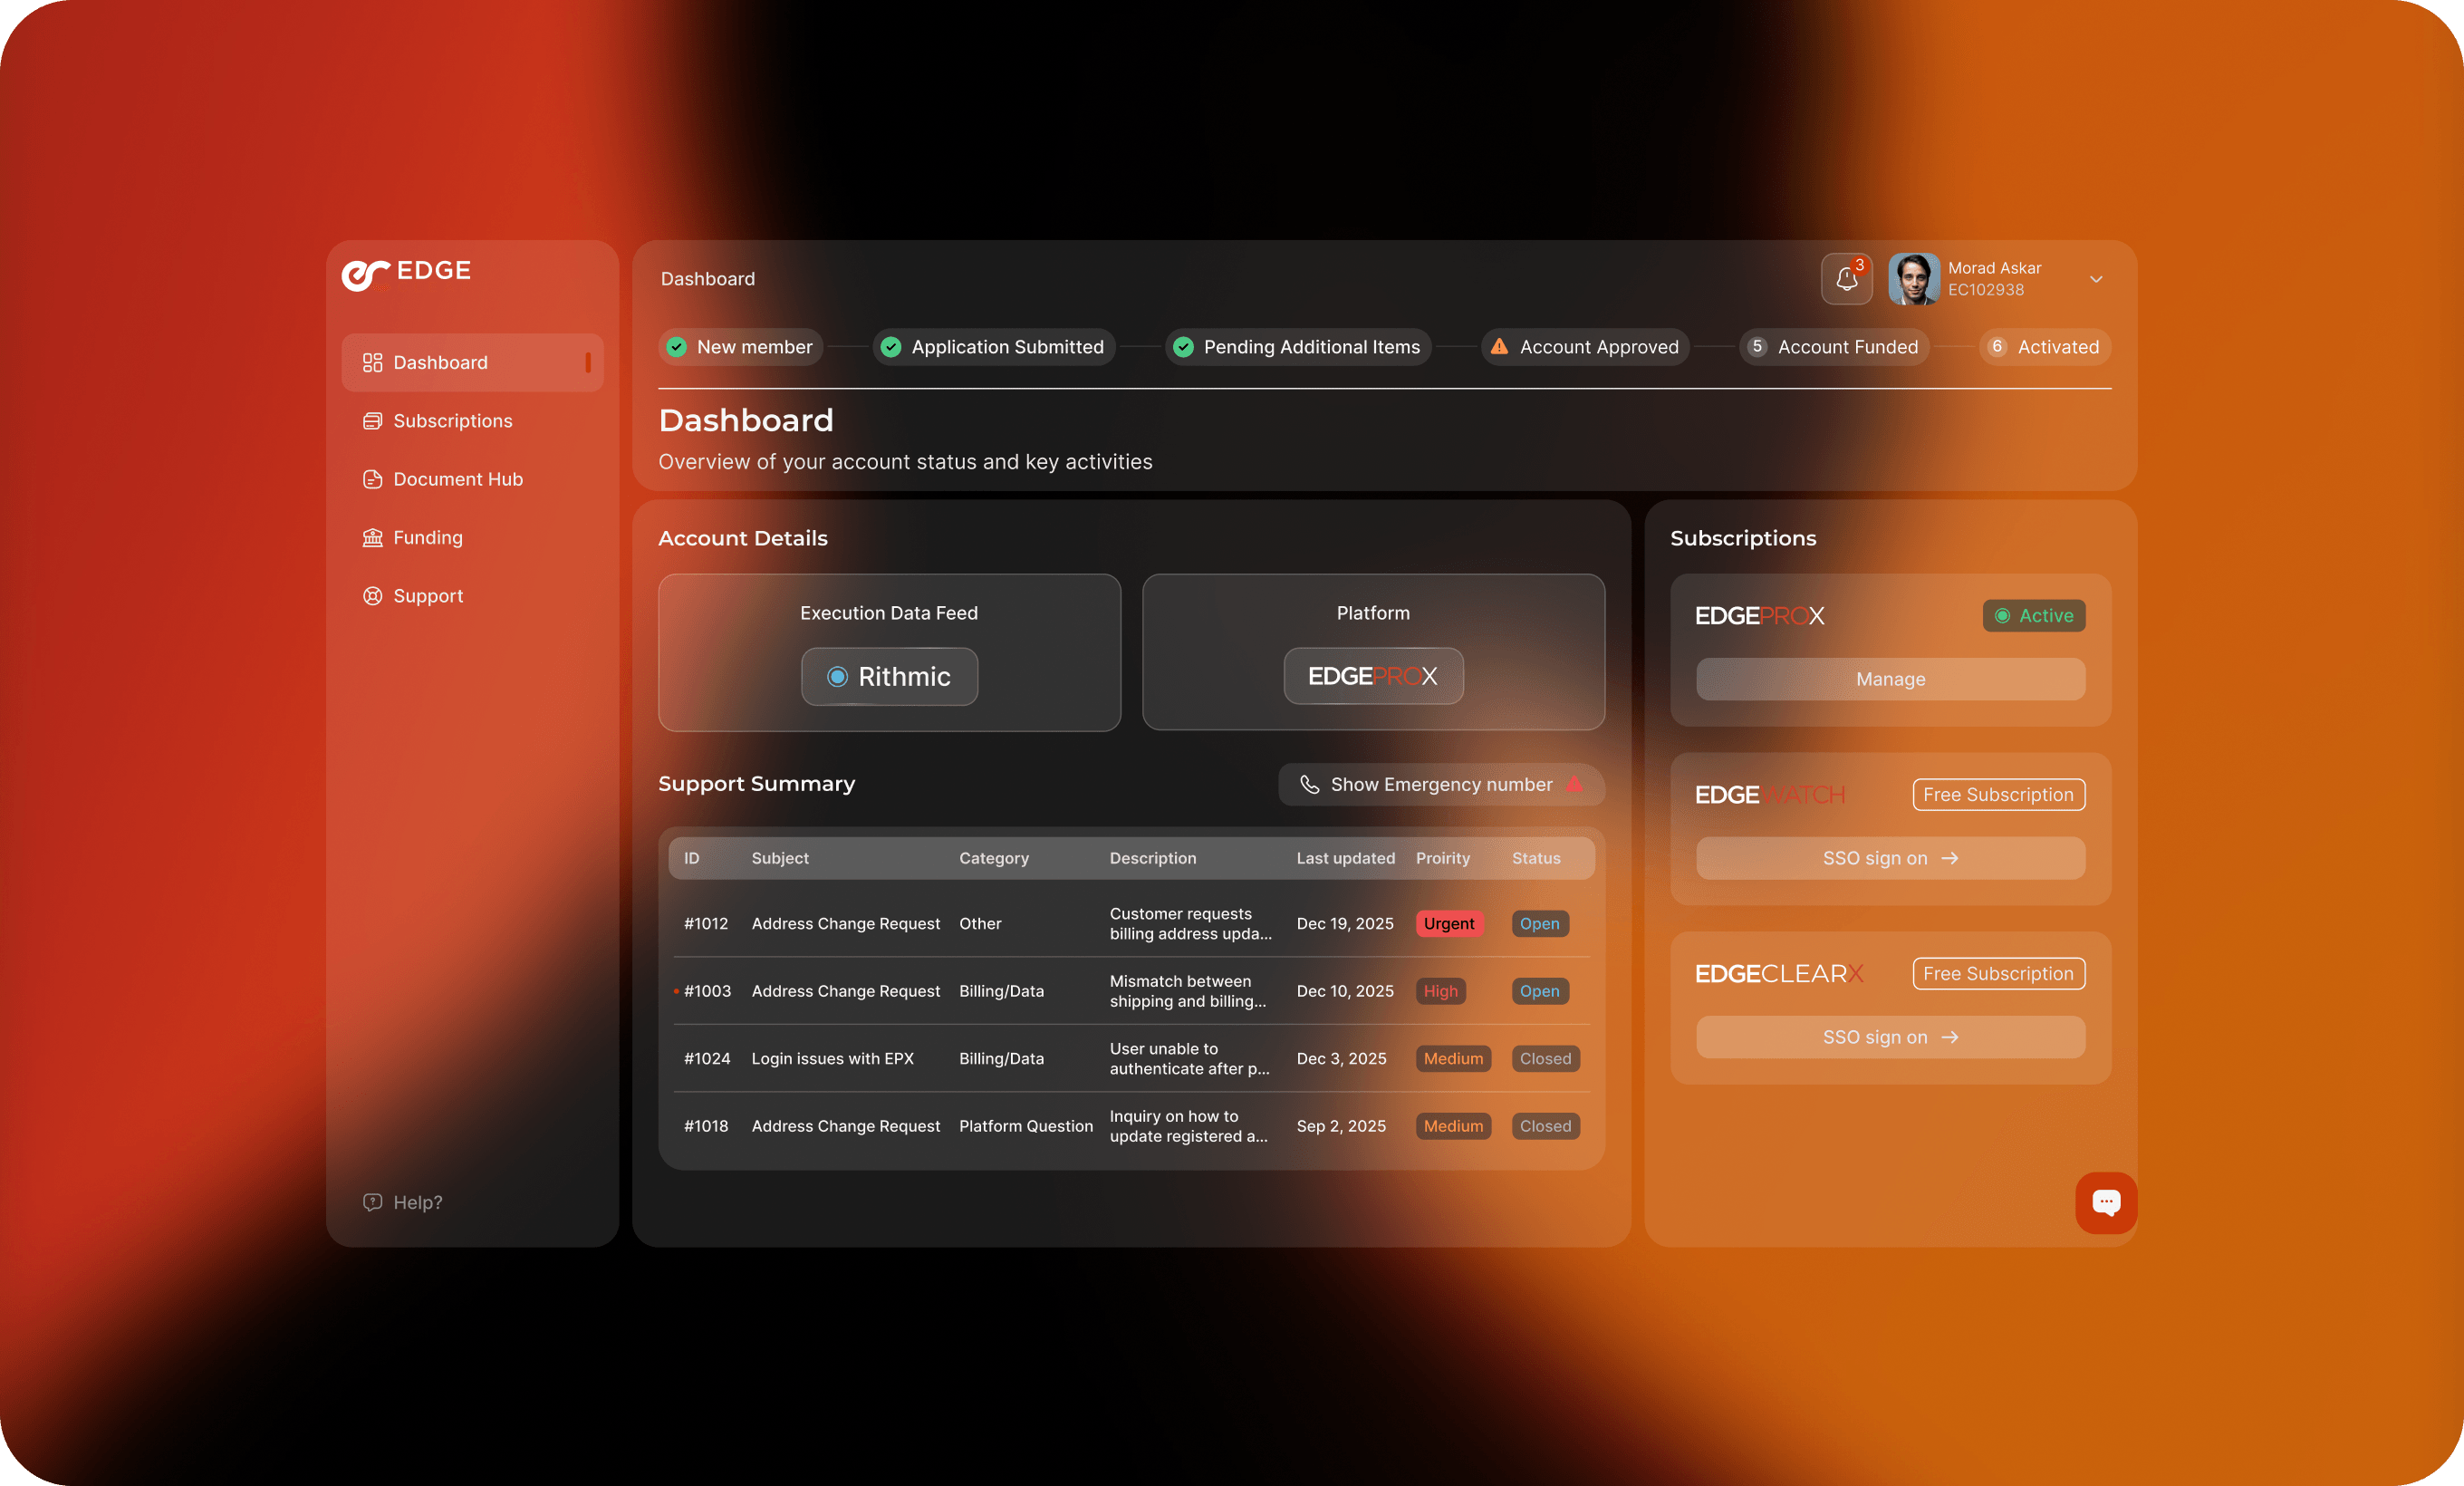Open Funding in the sidebar
The image size is (2464, 1486).
click(472, 537)
